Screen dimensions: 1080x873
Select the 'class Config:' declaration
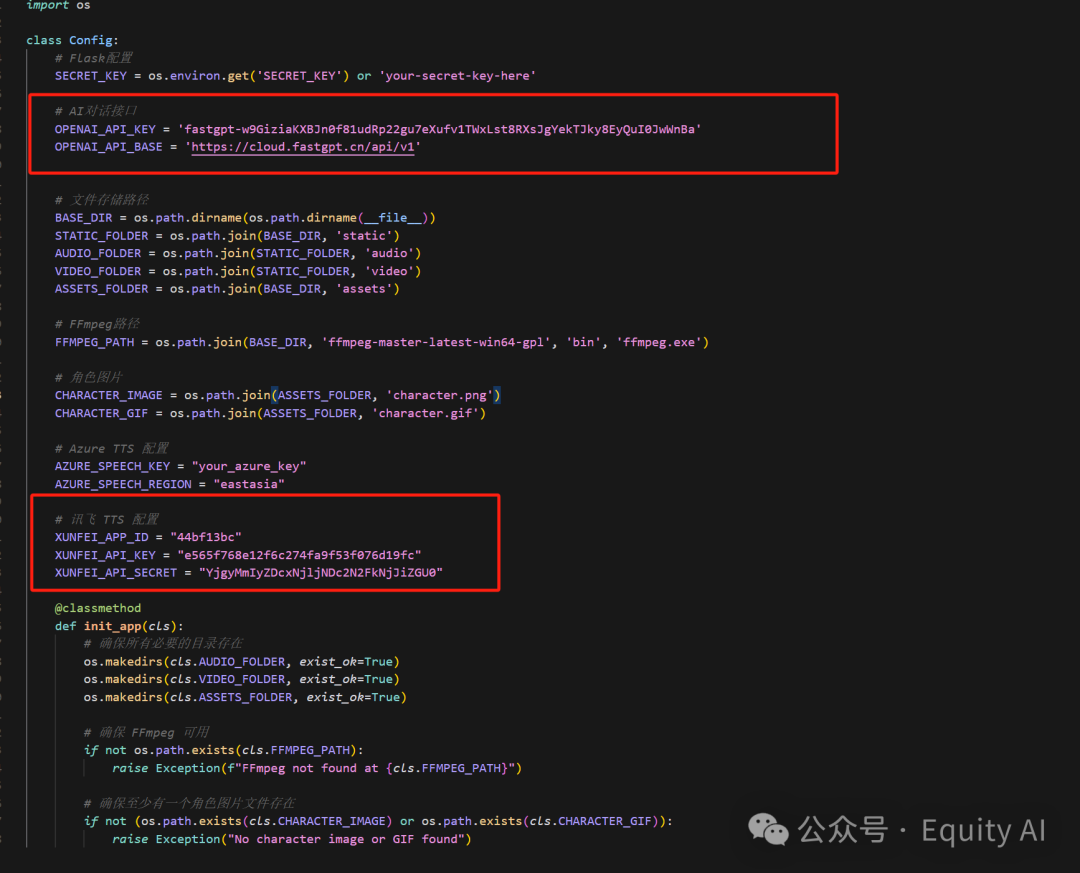pyautogui.click(x=72, y=40)
